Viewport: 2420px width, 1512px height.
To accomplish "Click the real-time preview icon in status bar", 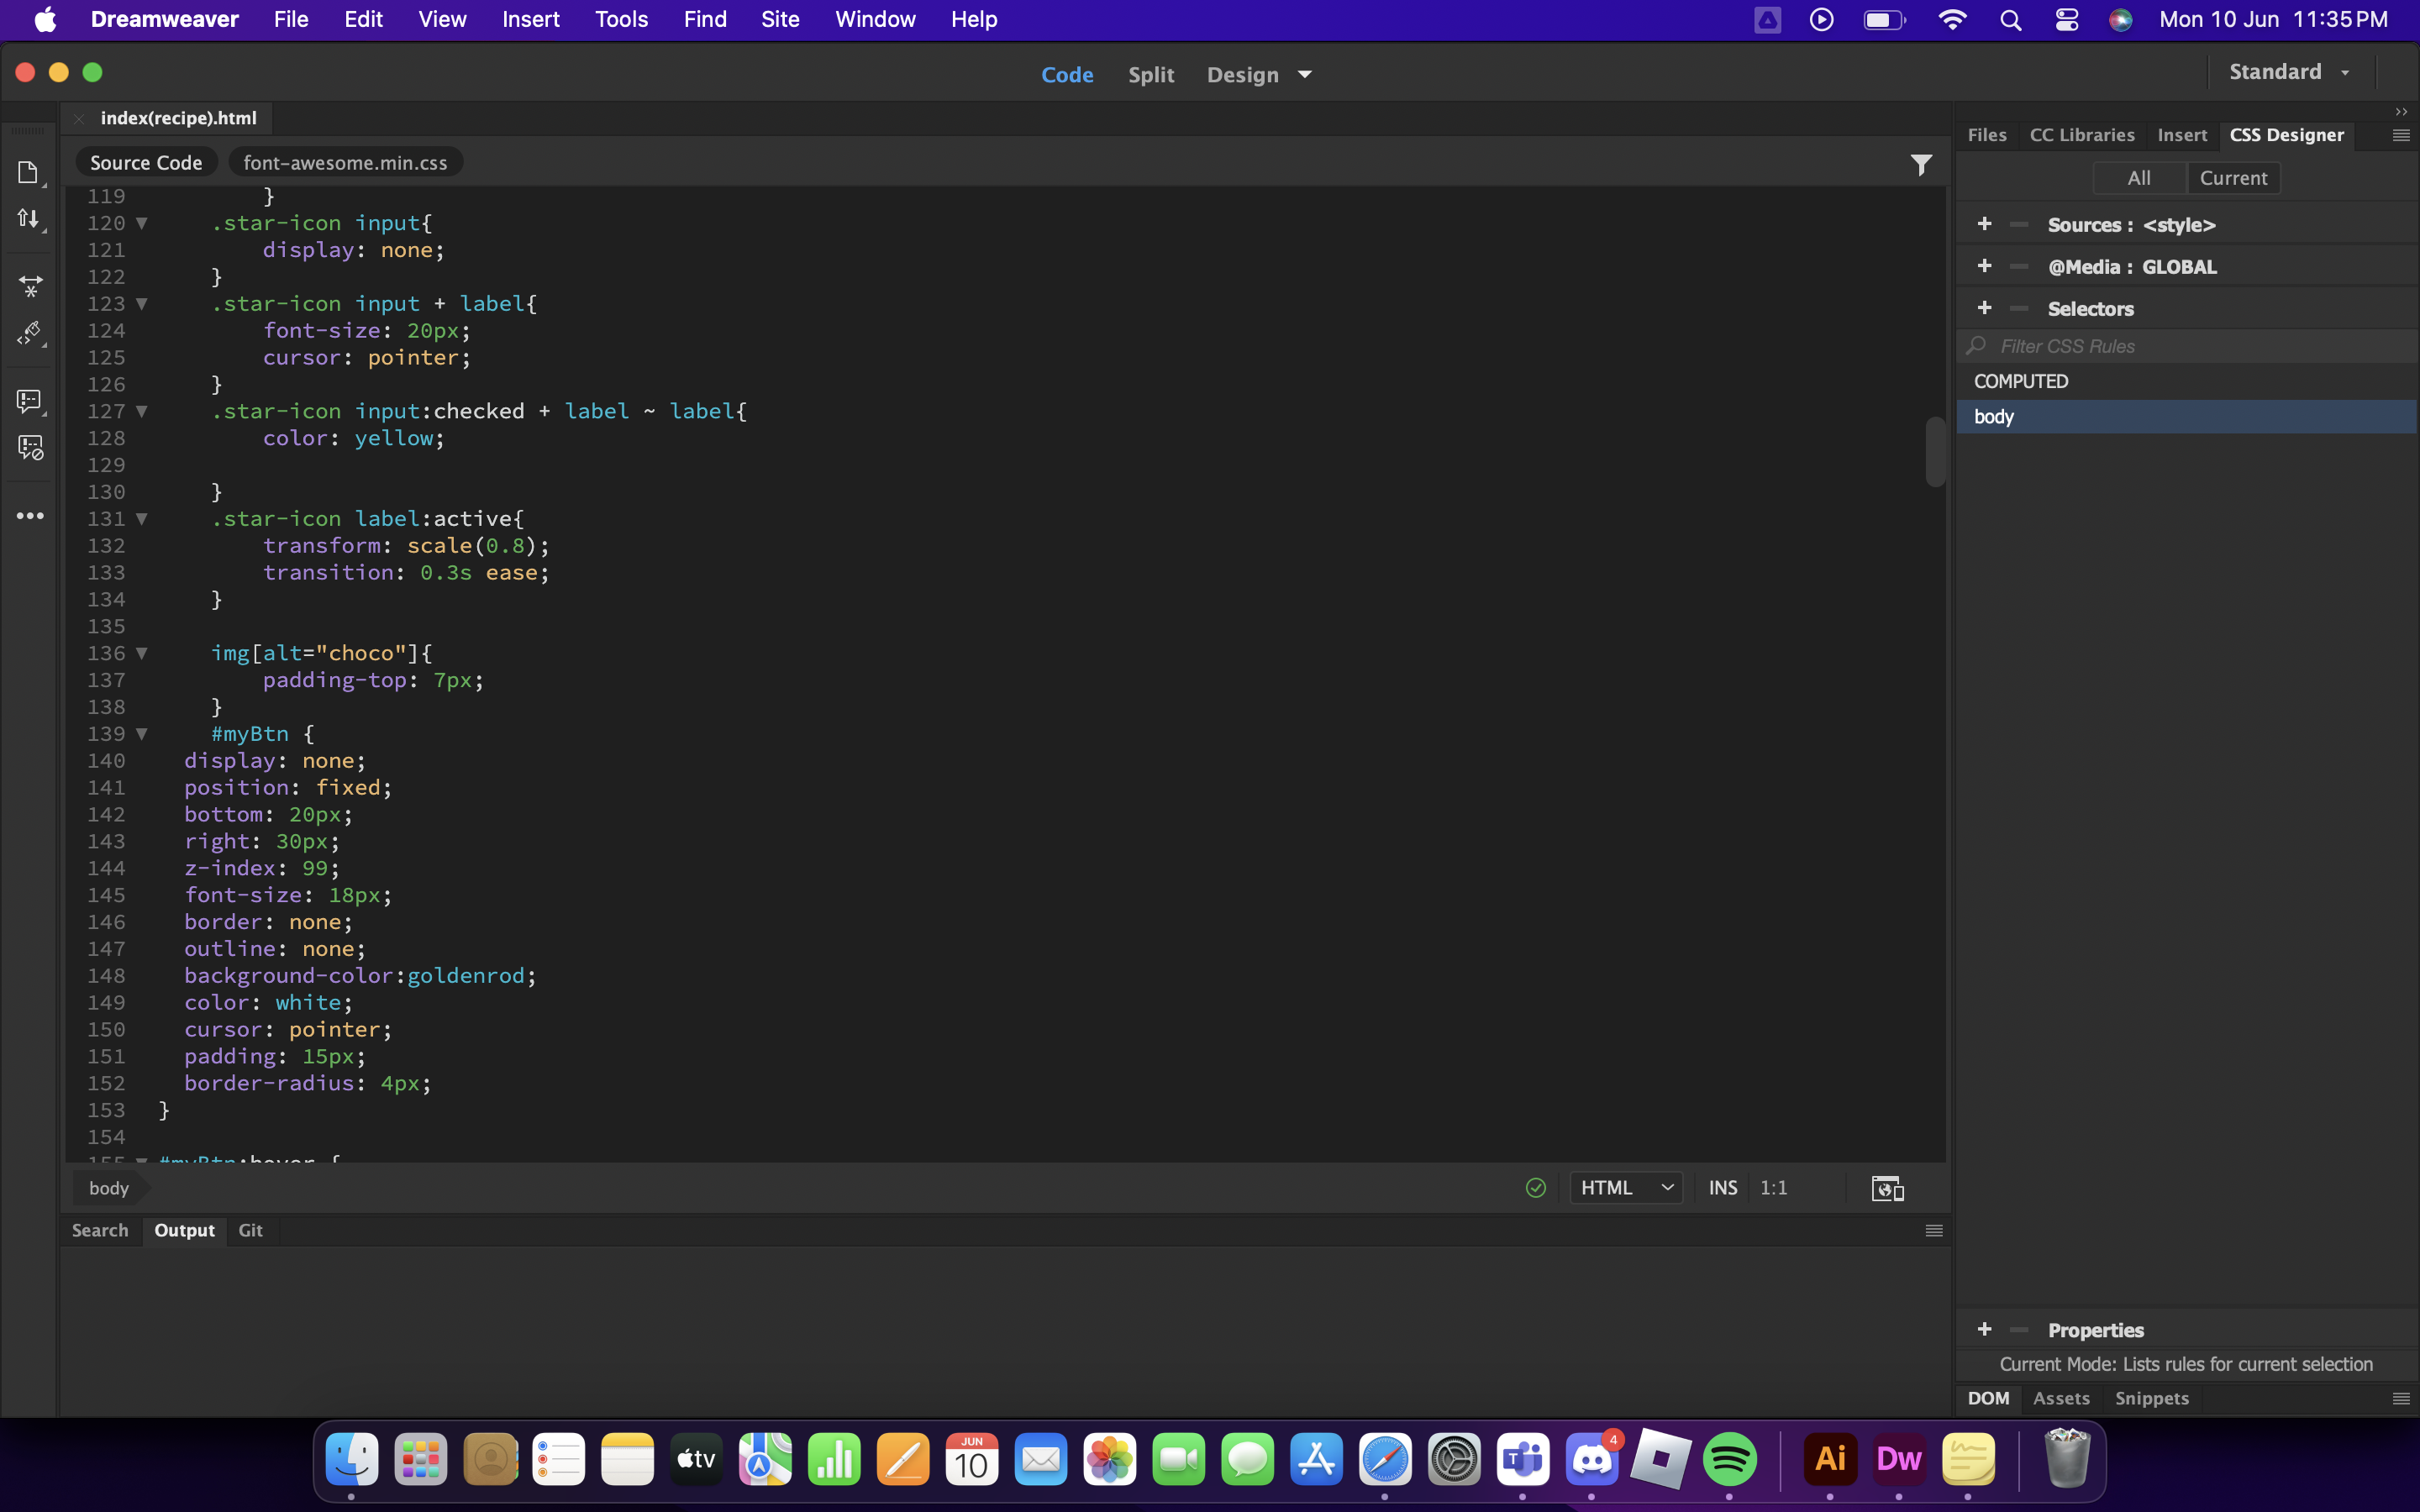I will pyautogui.click(x=1887, y=1188).
